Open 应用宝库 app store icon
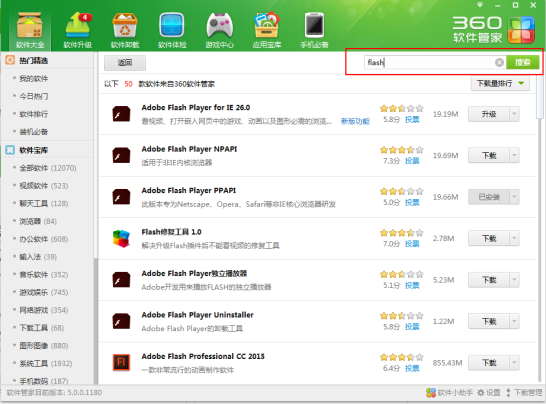Image resolution: width=546 pixels, height=404 pixels. coord(267,30)
